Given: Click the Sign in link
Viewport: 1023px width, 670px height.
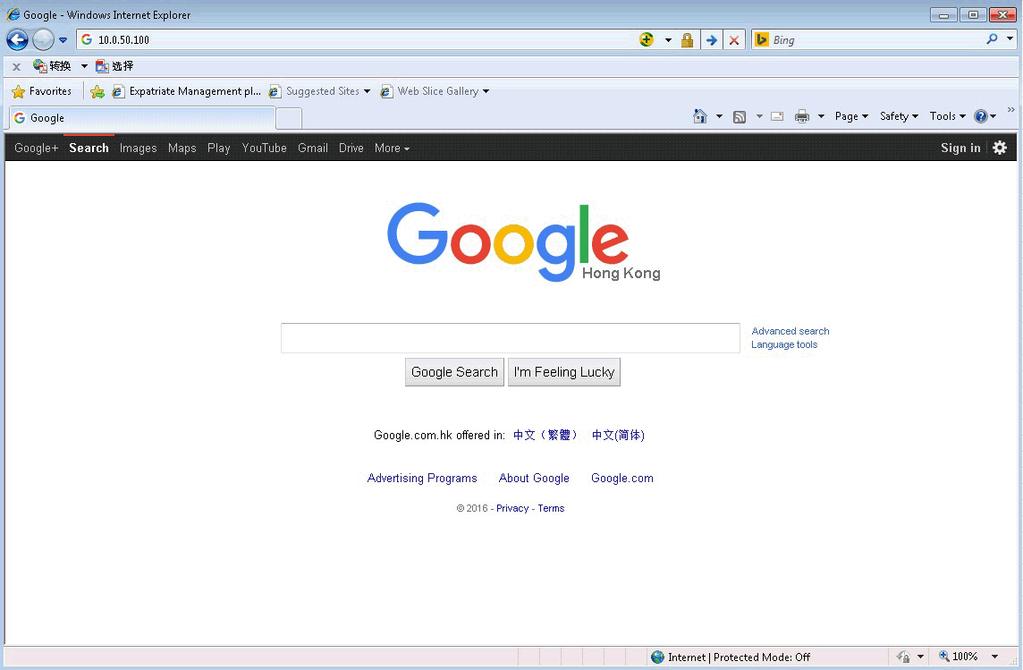Looking at the screenshot, I should coord(960,148).
